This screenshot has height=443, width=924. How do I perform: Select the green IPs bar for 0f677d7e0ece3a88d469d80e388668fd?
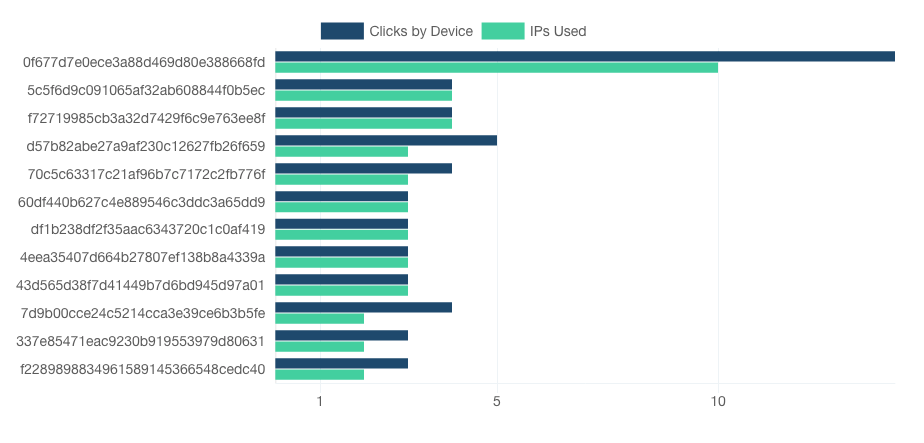point(497,68)
